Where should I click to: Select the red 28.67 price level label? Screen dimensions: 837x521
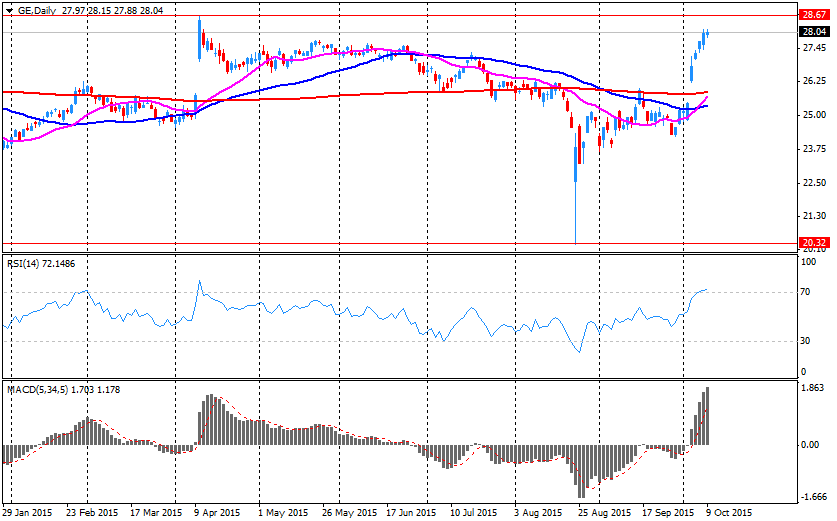click(814, 15)
